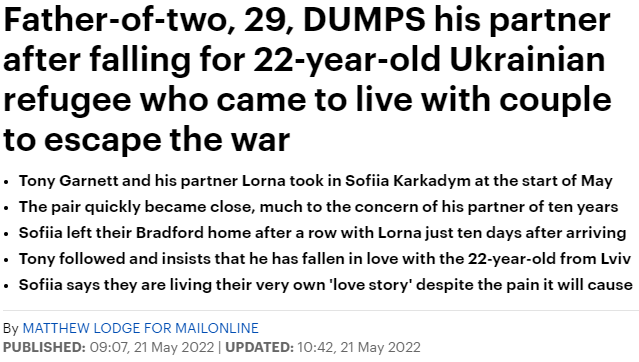Click the published time 09:07, 21 May 2022
639x362 pixels.
click(152, 347)
